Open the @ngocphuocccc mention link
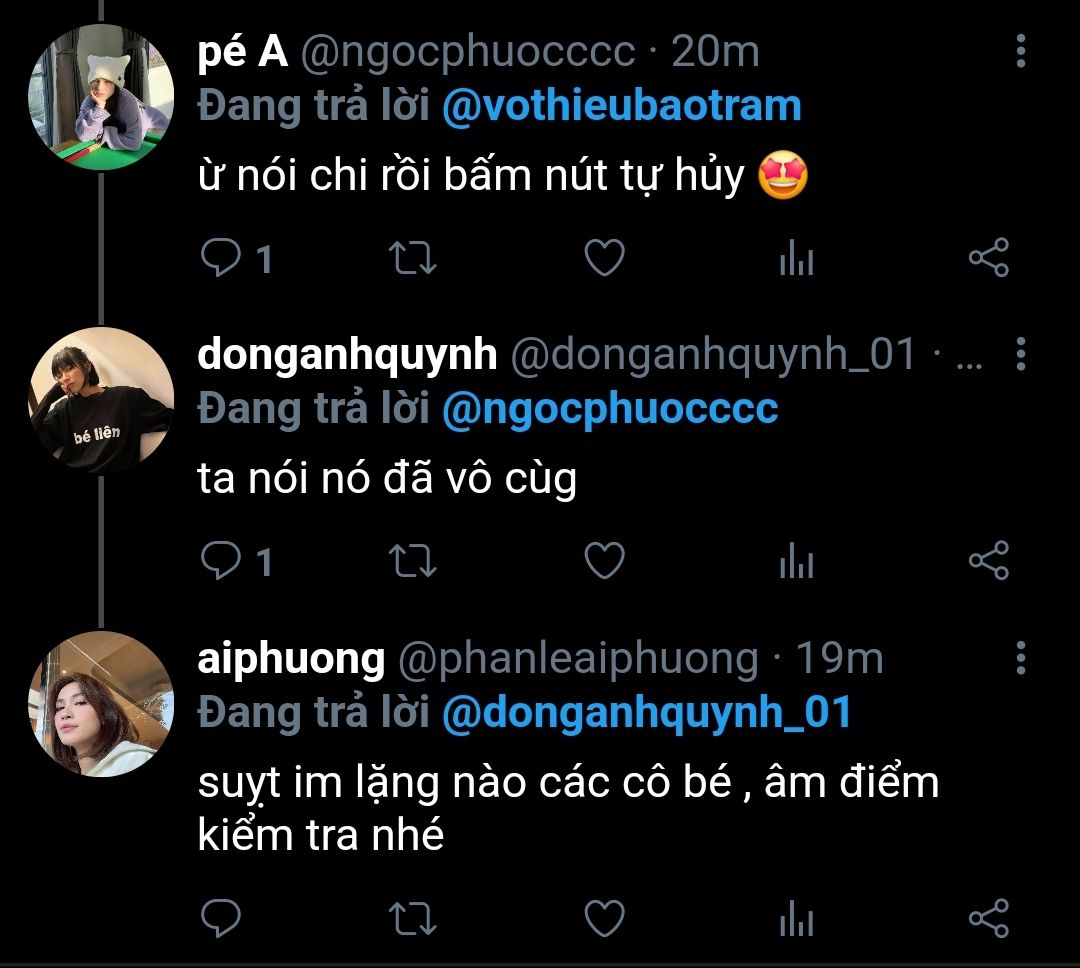 tap(609, 409)
